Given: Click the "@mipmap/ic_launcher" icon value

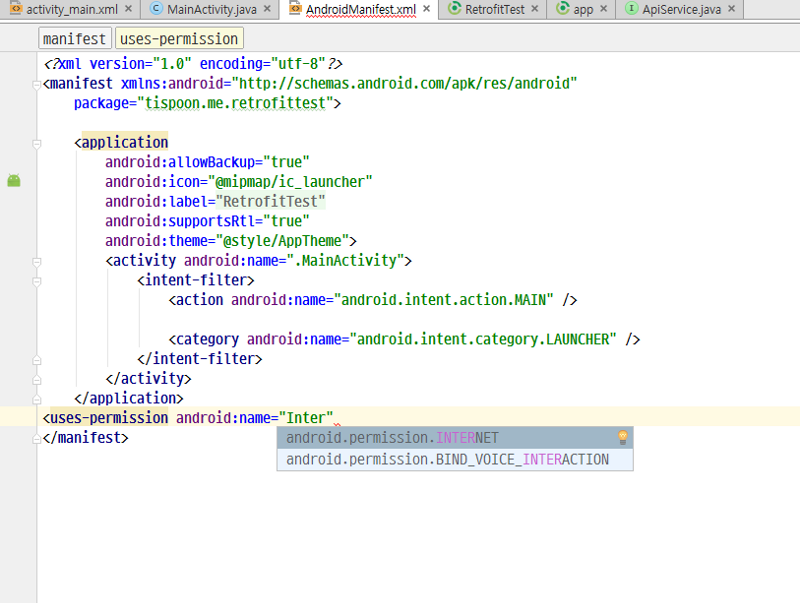Looking at the screenshot, I should click(x=290, y=182).
